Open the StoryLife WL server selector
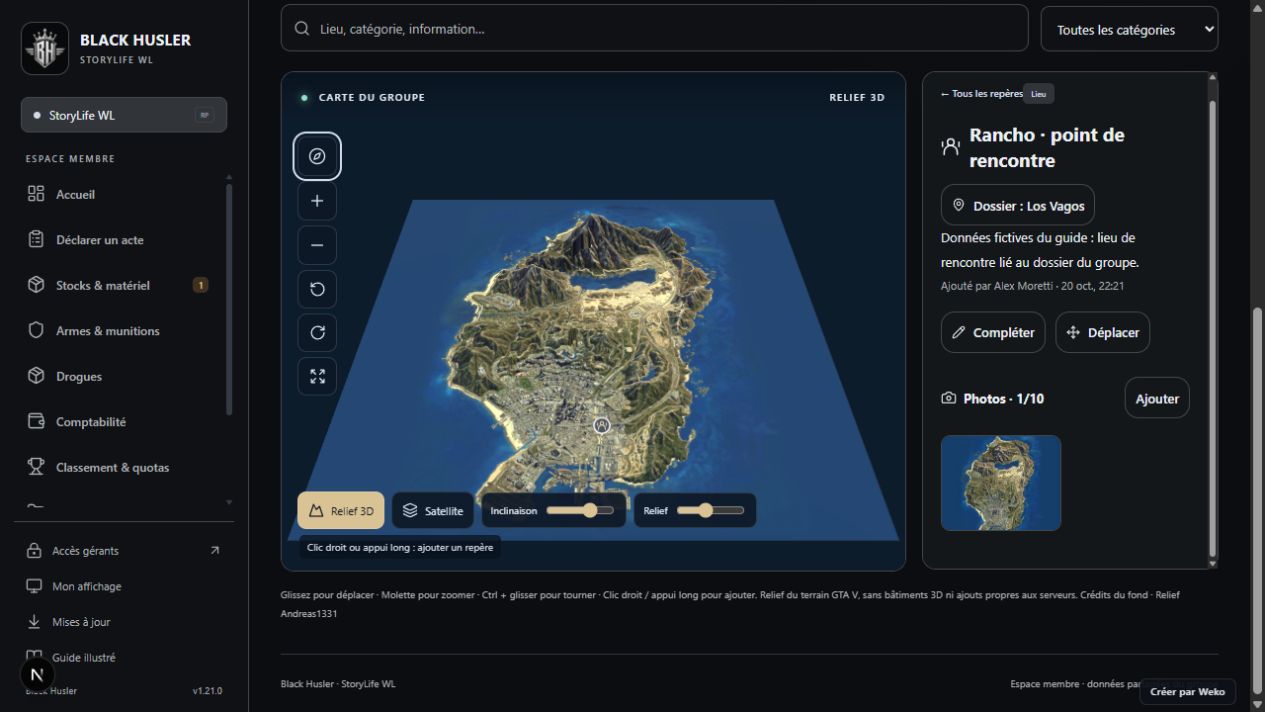 click(x=124, y=115)
